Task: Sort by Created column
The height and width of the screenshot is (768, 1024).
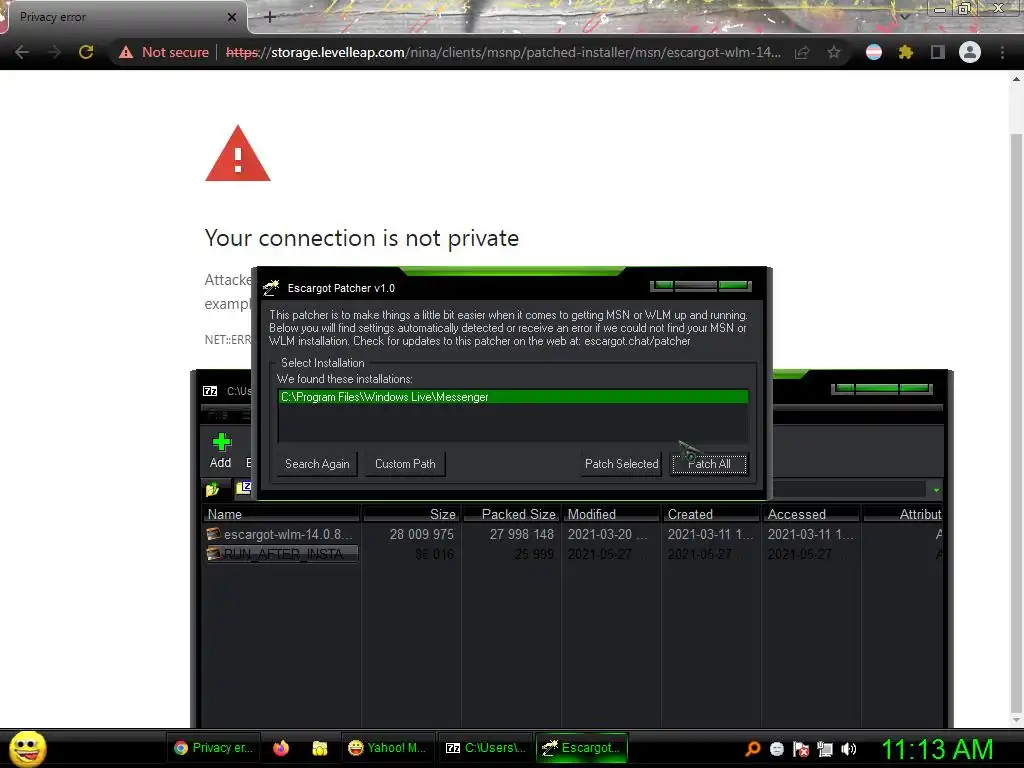Action: pos(712,514)
